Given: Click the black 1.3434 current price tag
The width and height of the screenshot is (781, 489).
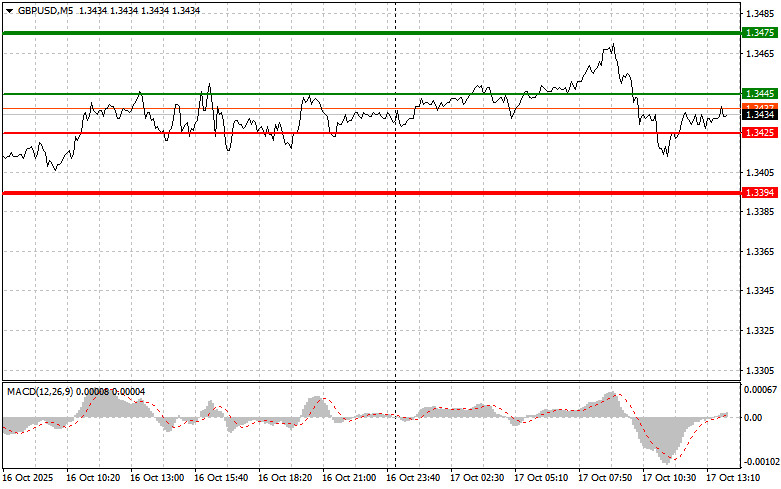Looking at the screenshot, I should [x=760, y=115].
